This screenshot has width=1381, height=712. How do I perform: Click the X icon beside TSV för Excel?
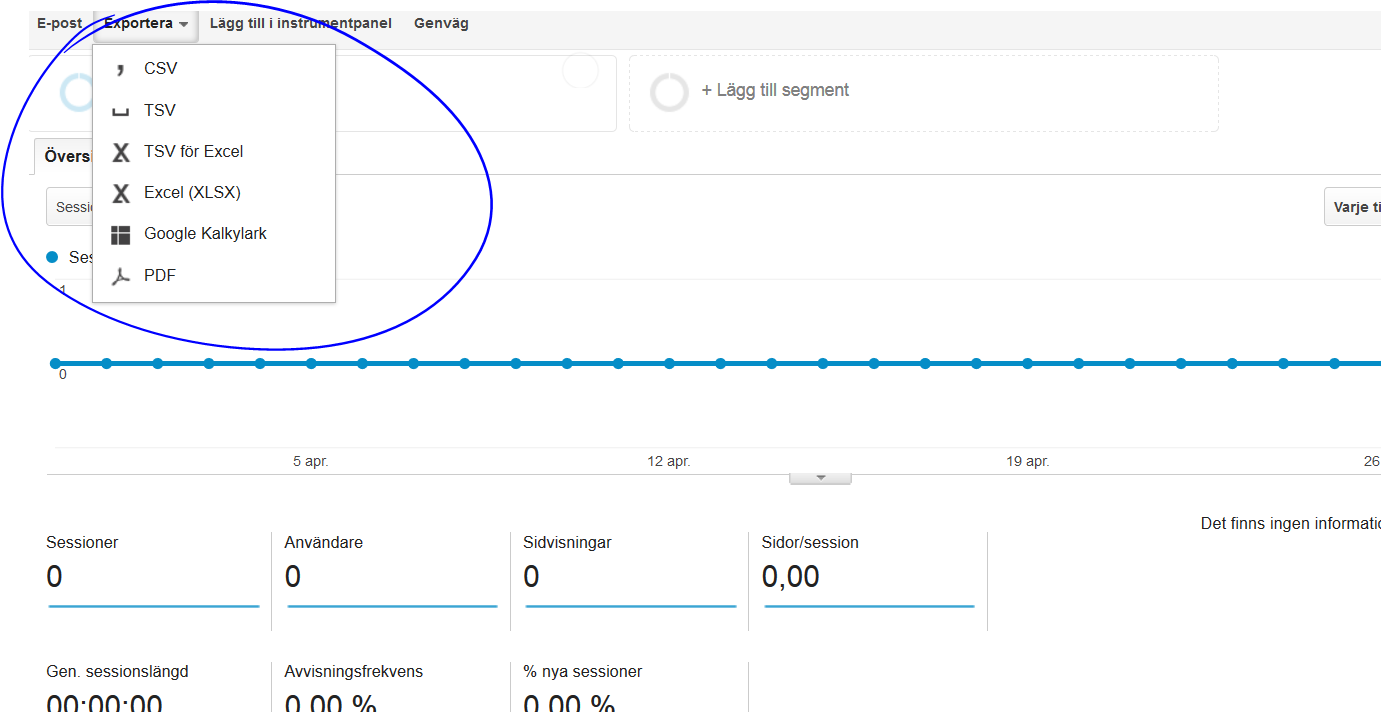click(x=121, y=152)
